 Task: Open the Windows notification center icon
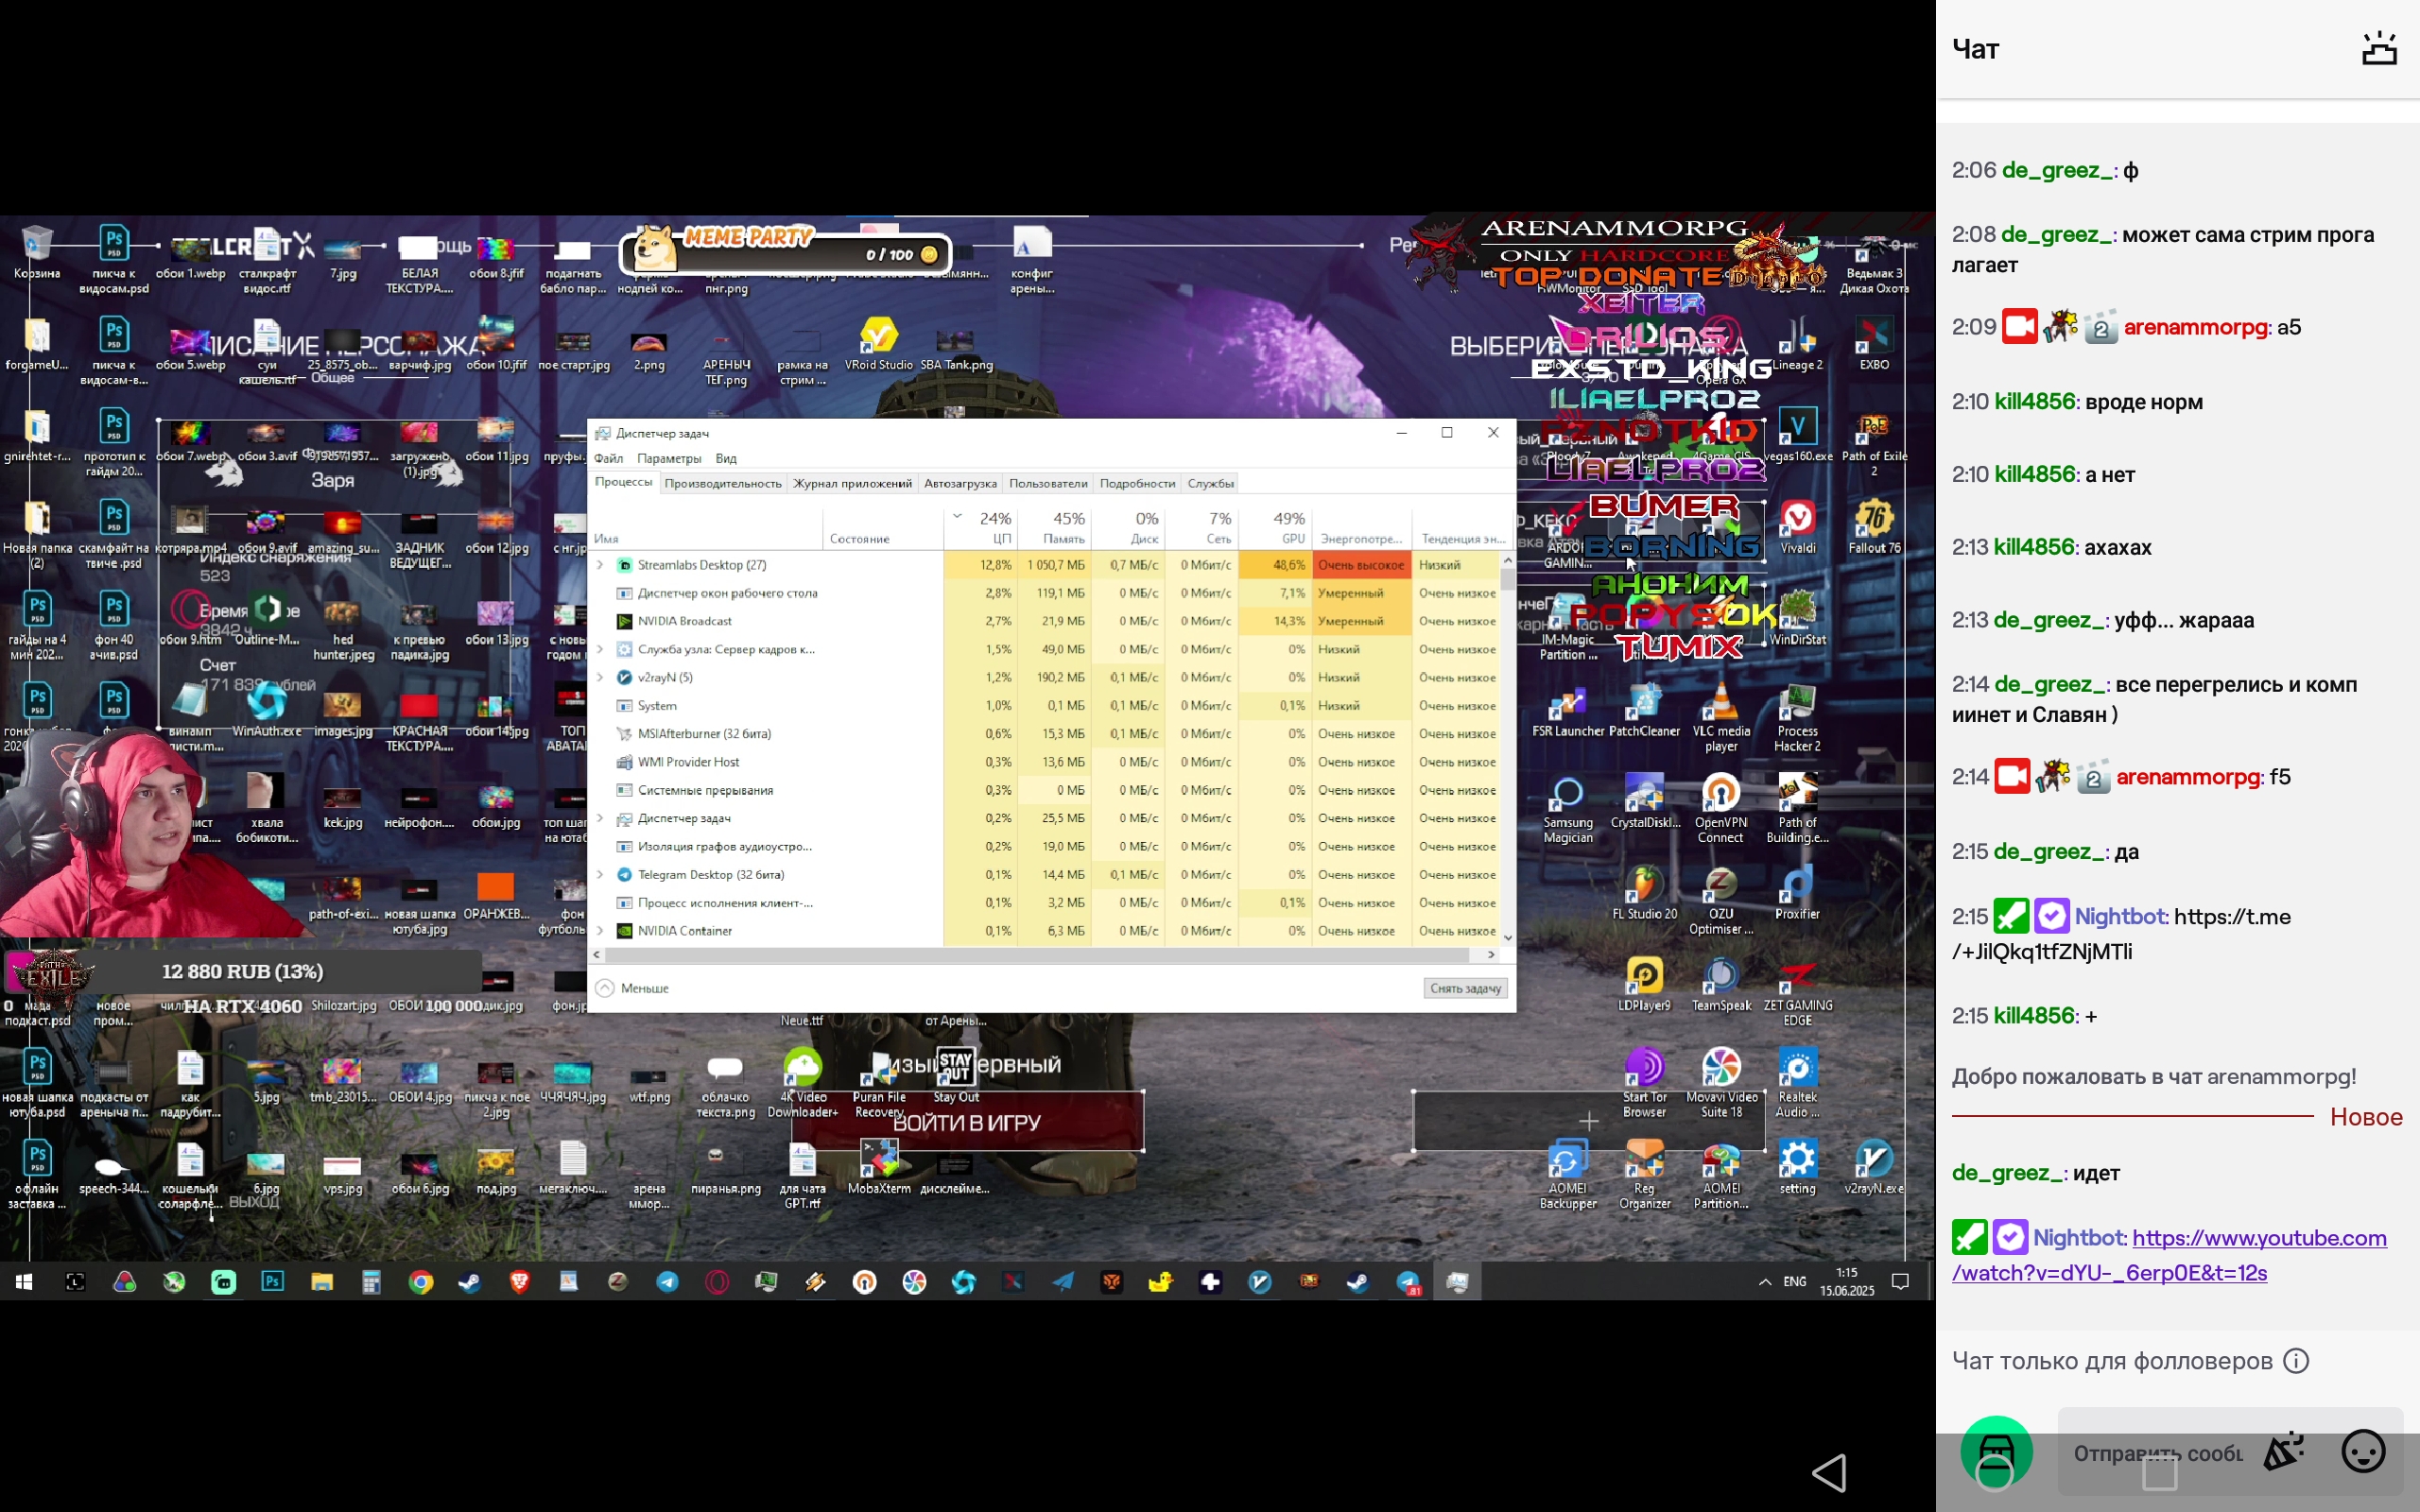tap(1901, 1282)
